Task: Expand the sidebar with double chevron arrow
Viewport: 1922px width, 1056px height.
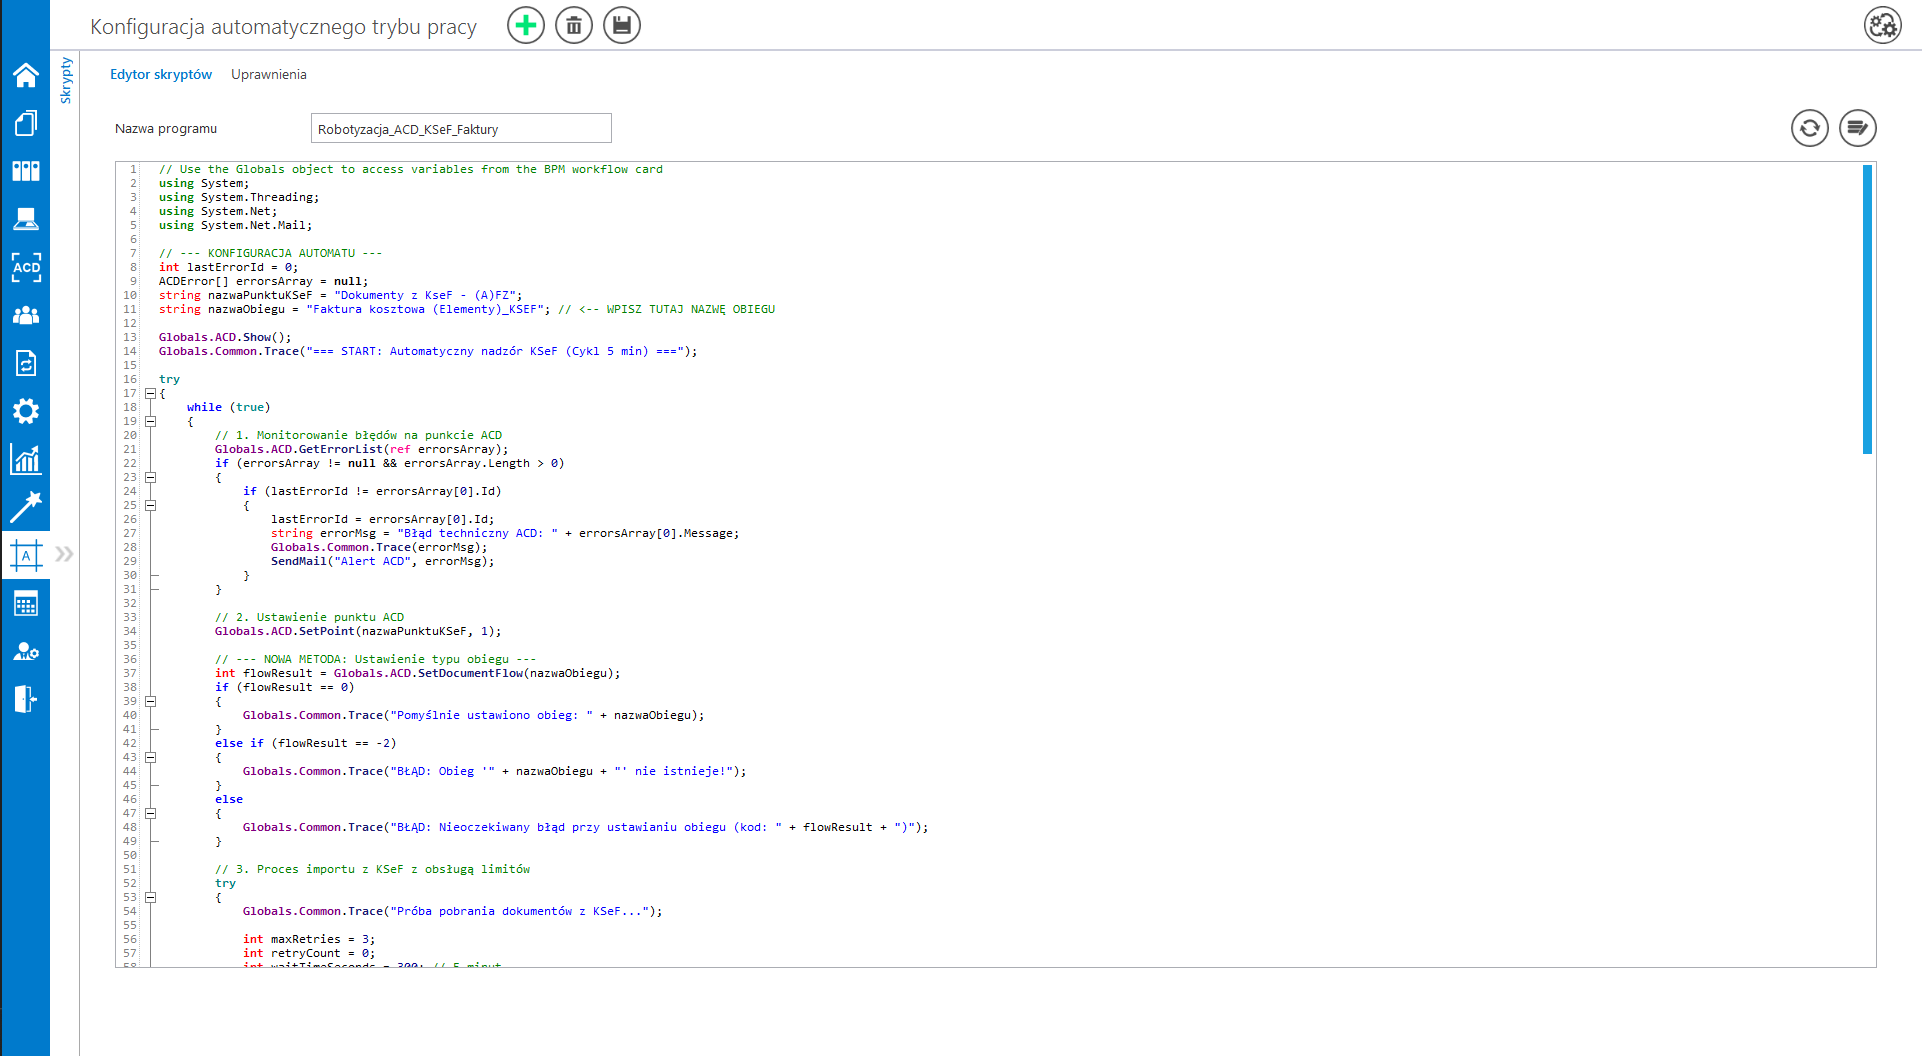Action: click(x=65, y=554)
